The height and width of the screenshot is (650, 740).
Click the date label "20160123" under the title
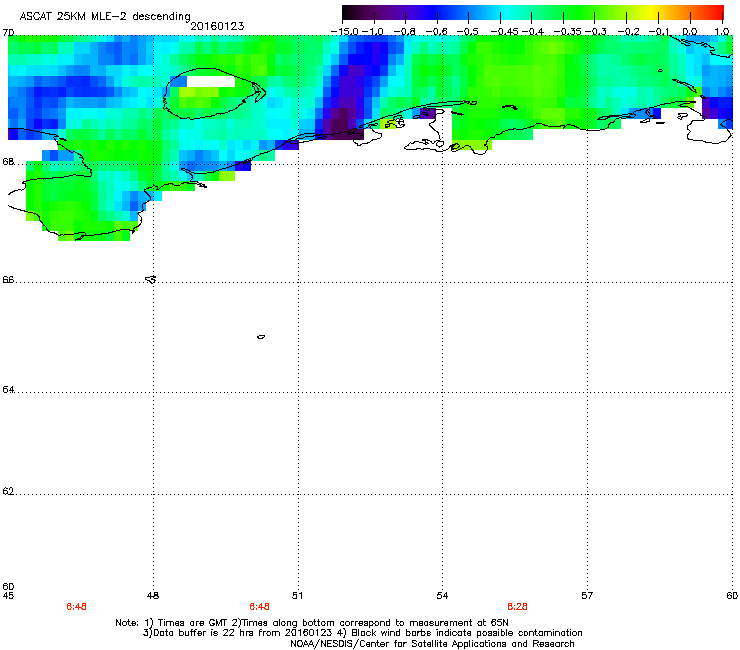(217, 26)
